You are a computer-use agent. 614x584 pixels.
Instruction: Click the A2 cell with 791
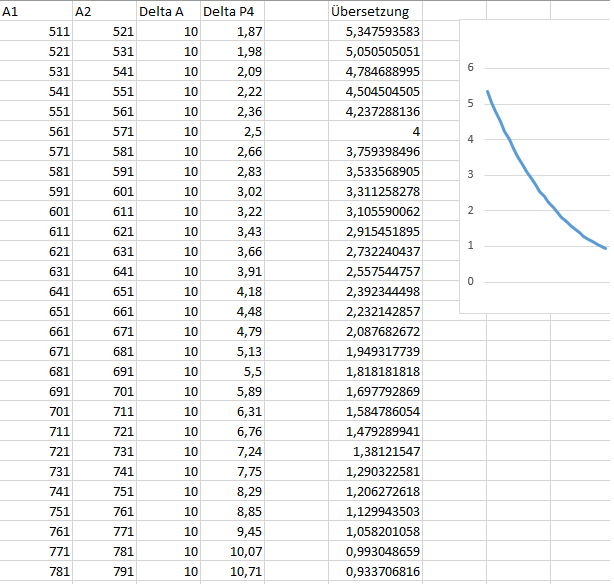tap(105, 571)
